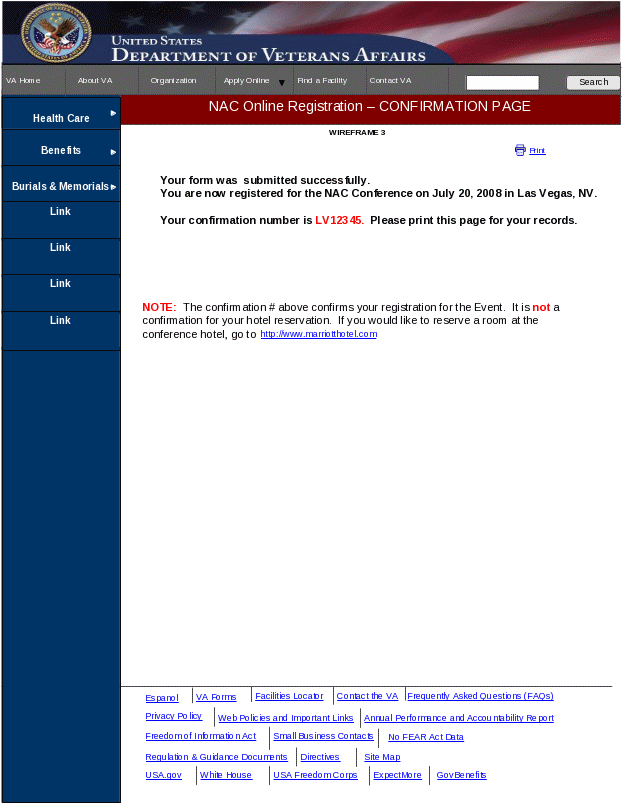Expand the Burials & Memorials submenu arrow

[x=113, y=187]
